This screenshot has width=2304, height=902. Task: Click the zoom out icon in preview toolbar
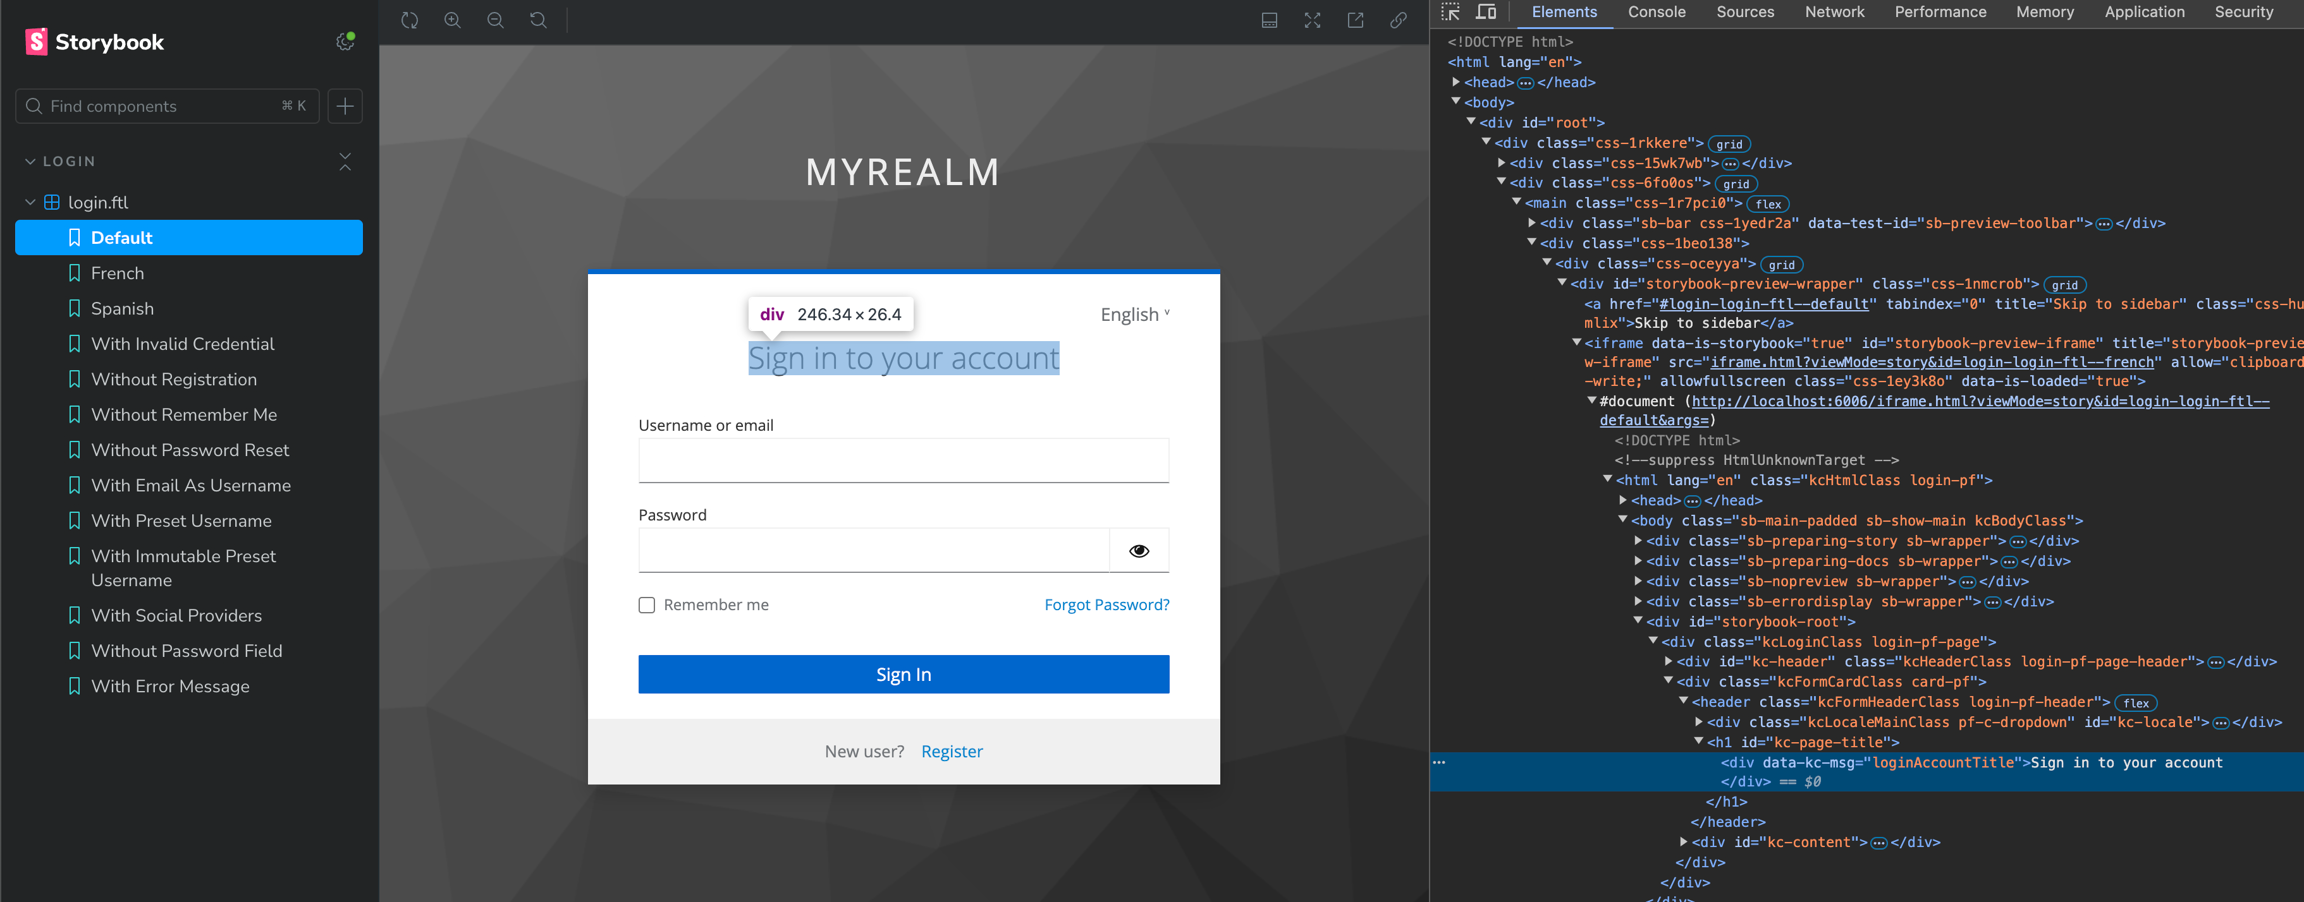[496, 20]
